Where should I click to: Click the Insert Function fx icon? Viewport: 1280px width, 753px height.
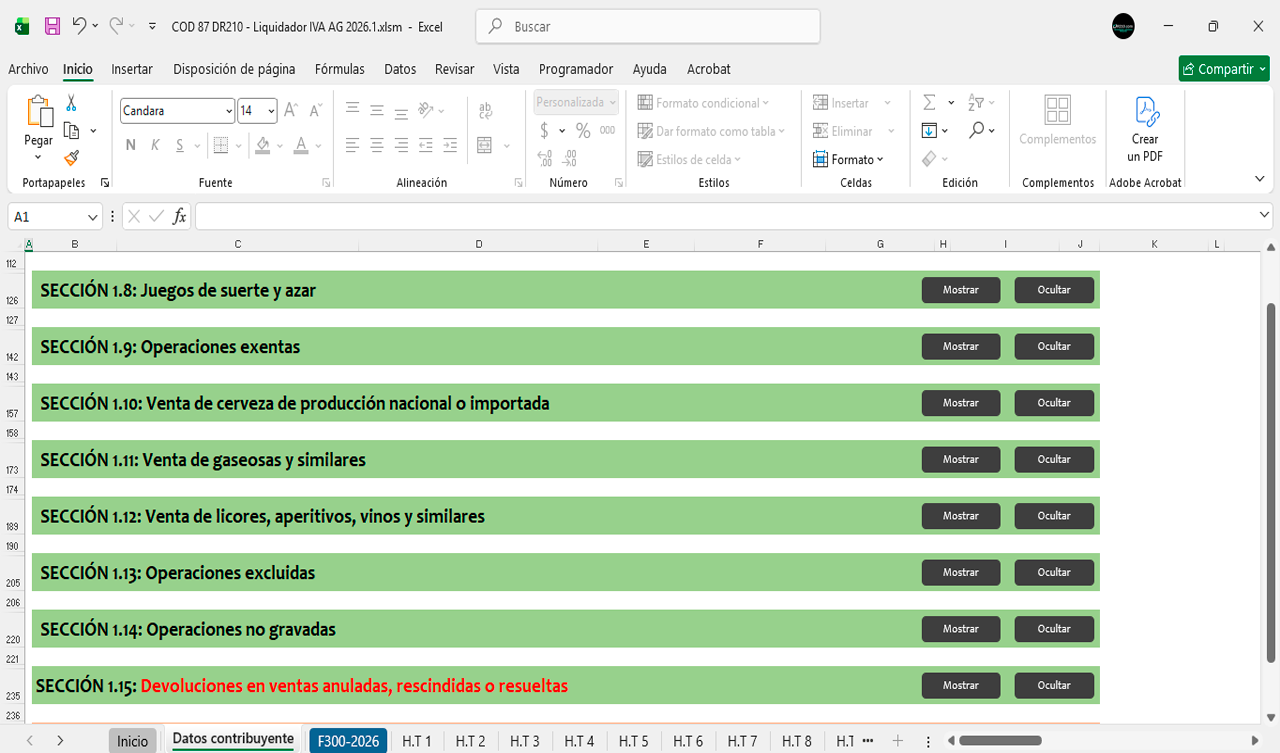click(x=179, y=216)
